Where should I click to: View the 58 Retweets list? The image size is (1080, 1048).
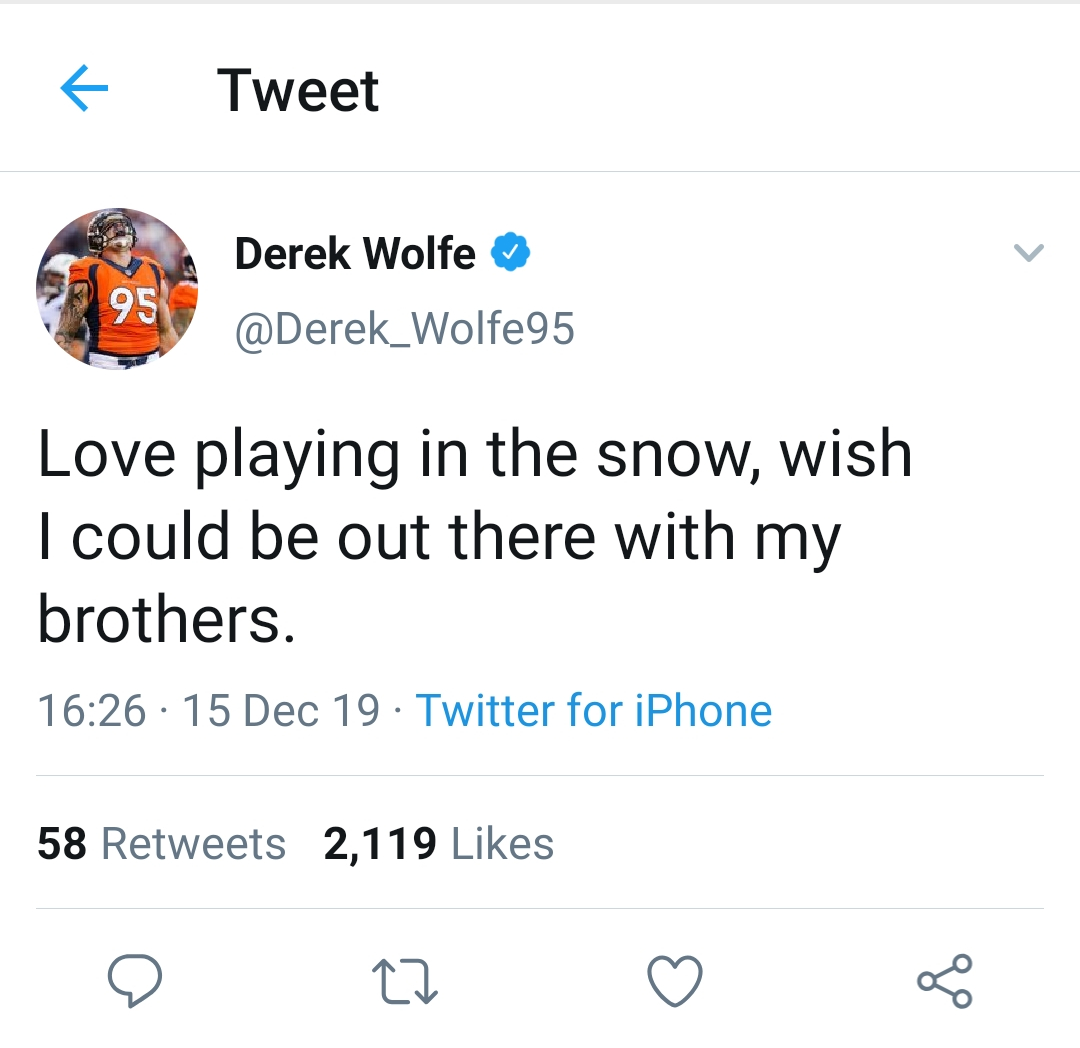pyautogui.click(x=162, y=843)
